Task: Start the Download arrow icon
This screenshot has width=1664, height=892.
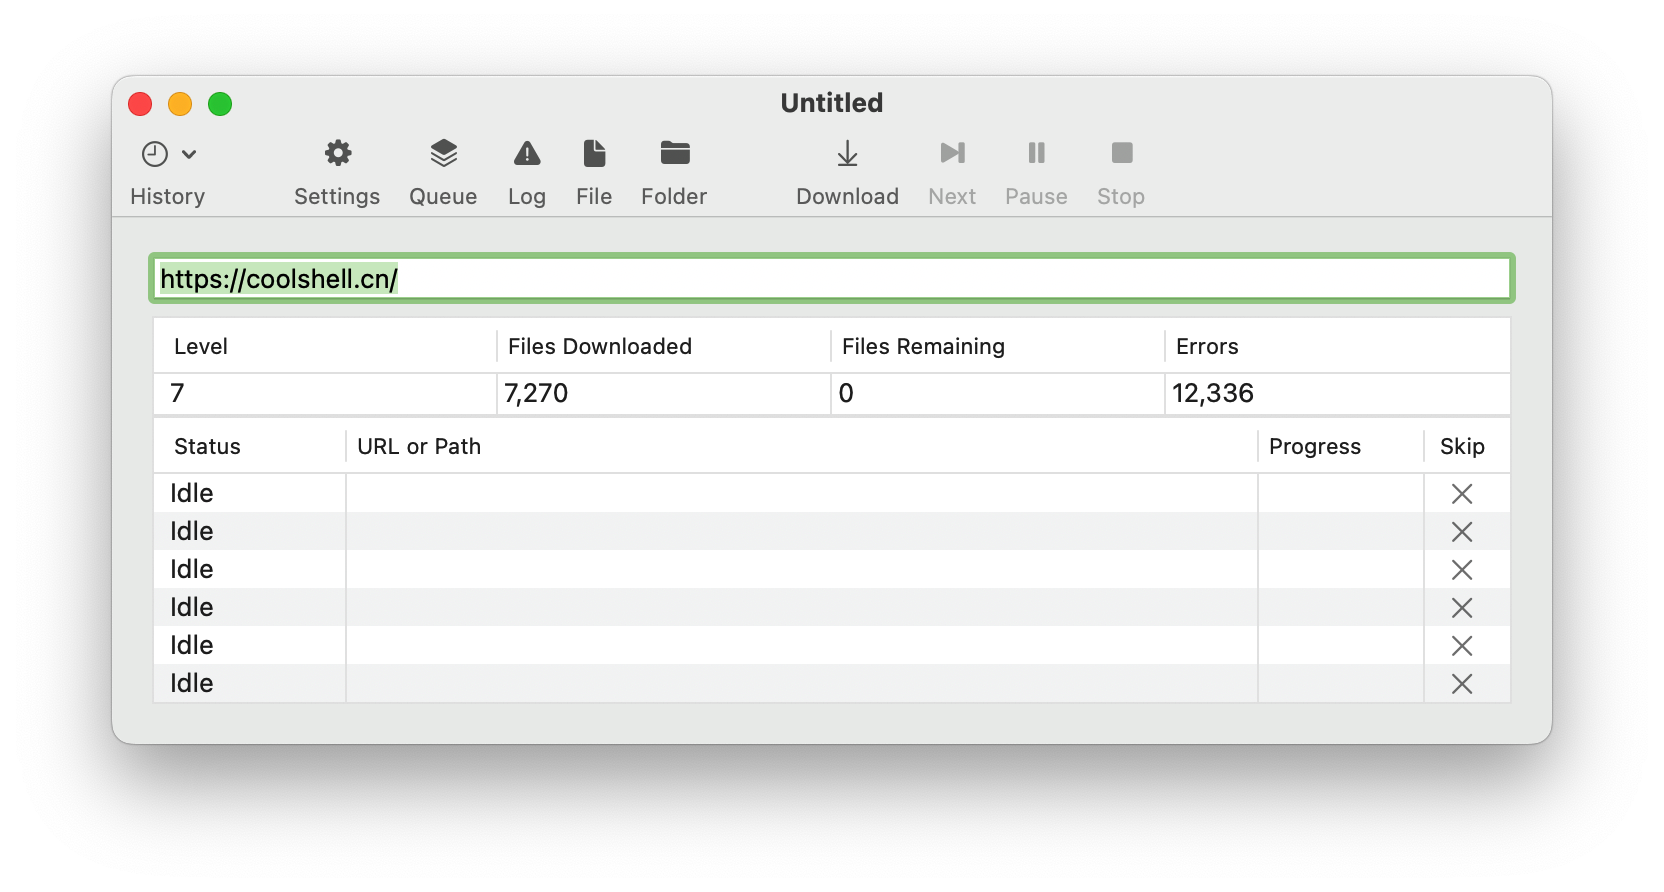Action: coord(847,153)
